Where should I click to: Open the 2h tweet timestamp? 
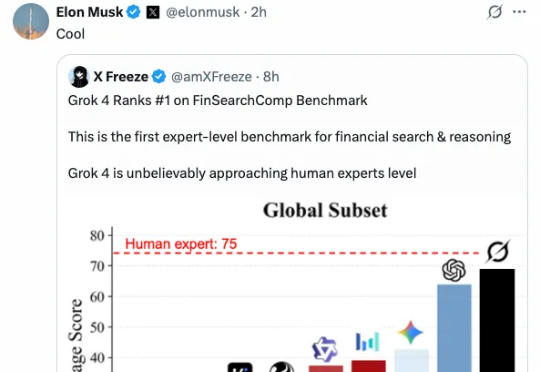(x=259, y=12)
